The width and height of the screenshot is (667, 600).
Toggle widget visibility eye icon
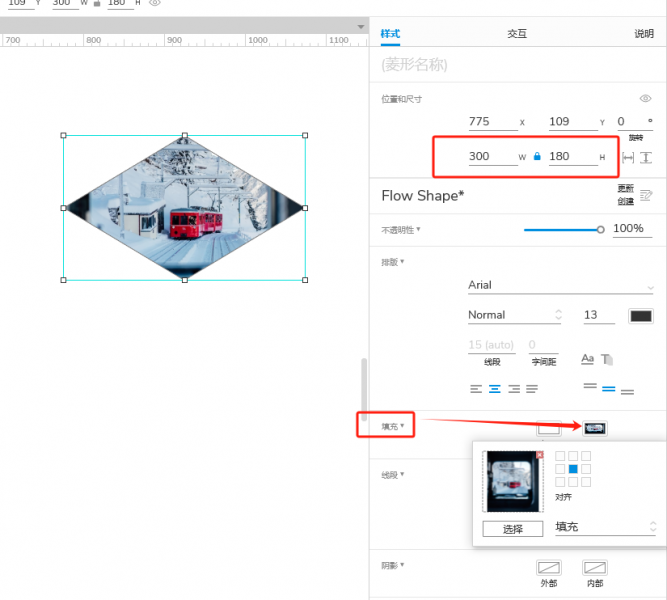pyautogui.click(x=645, y=98)
